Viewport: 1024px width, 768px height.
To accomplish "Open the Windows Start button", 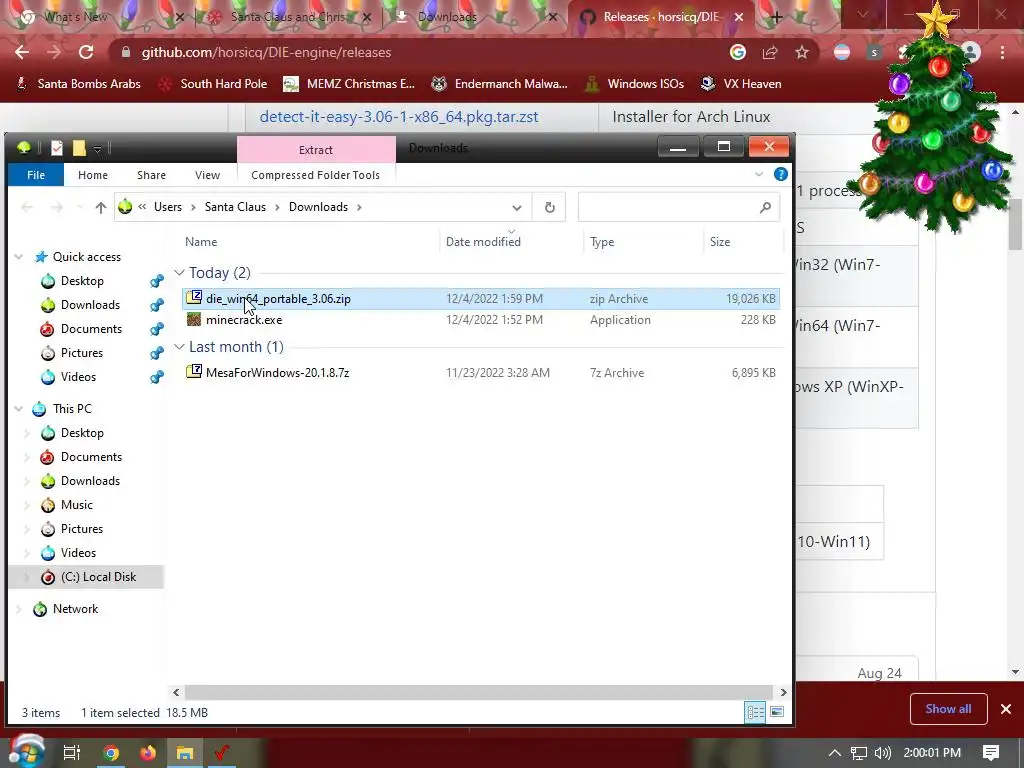I will [25, 752].
